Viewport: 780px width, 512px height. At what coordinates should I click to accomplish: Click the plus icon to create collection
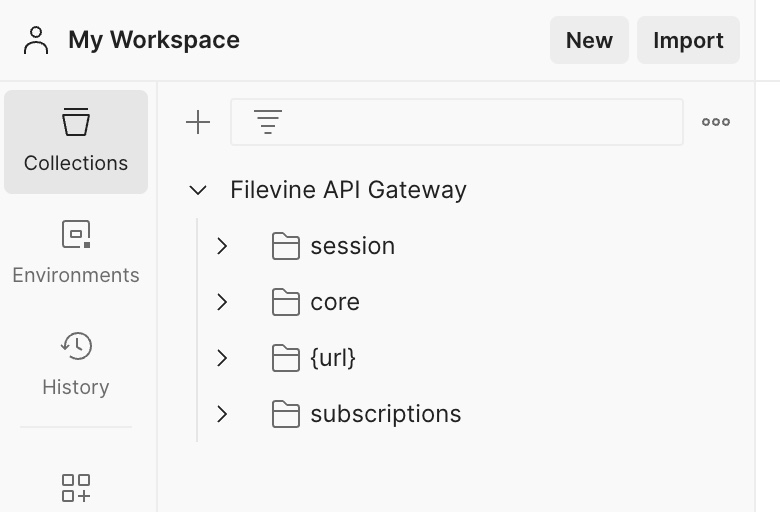coord(198,122)
